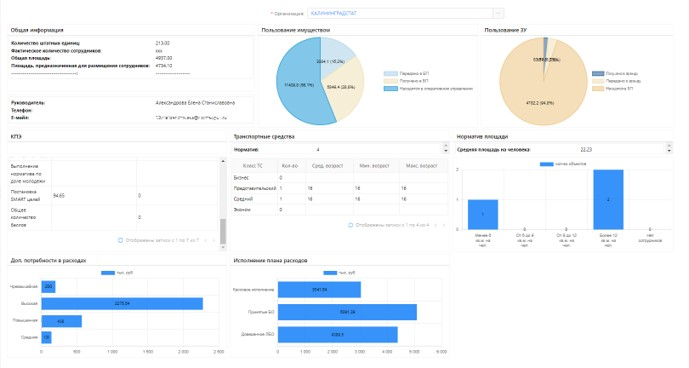Click the 'Менее 6 кв.м. на чел.' bar

point(483,215)
